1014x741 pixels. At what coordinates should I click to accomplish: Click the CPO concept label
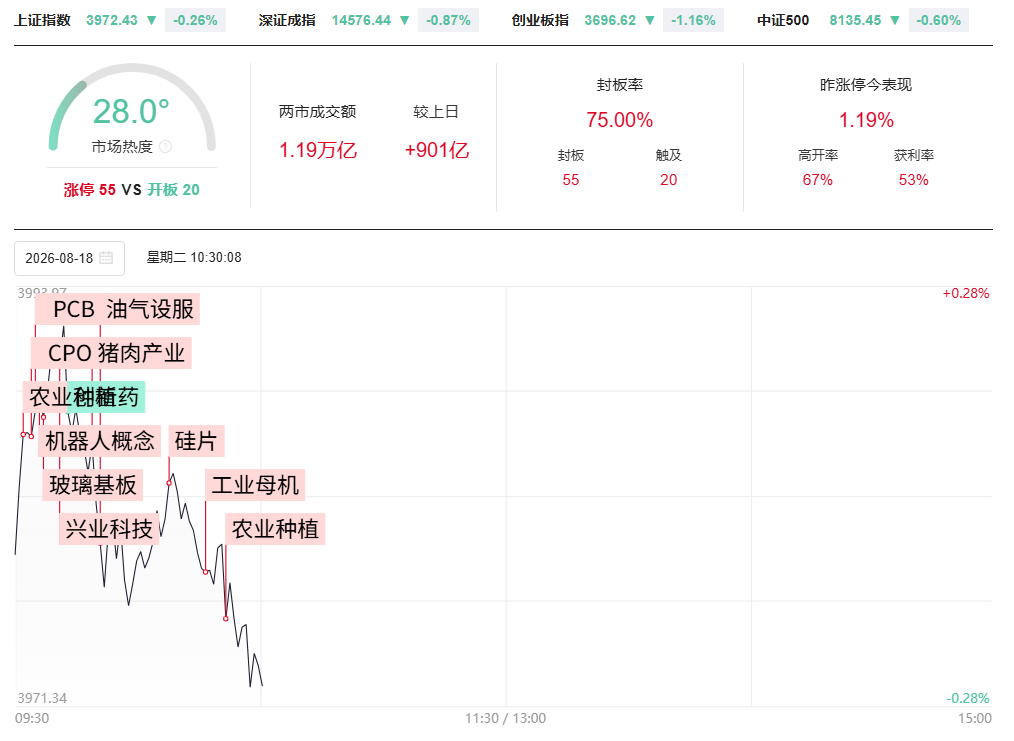69,353
